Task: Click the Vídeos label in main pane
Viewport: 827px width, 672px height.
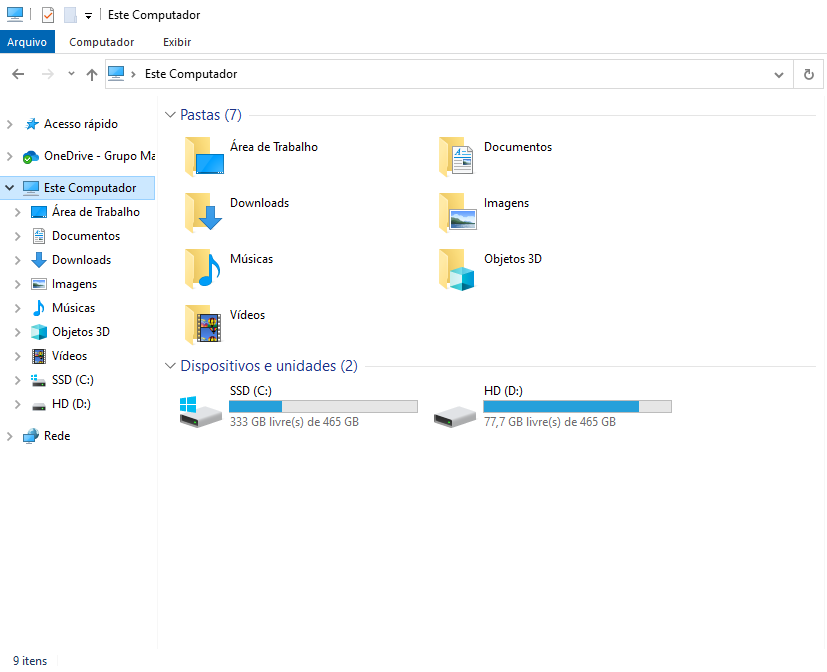Action: click(x=247, y=315)
